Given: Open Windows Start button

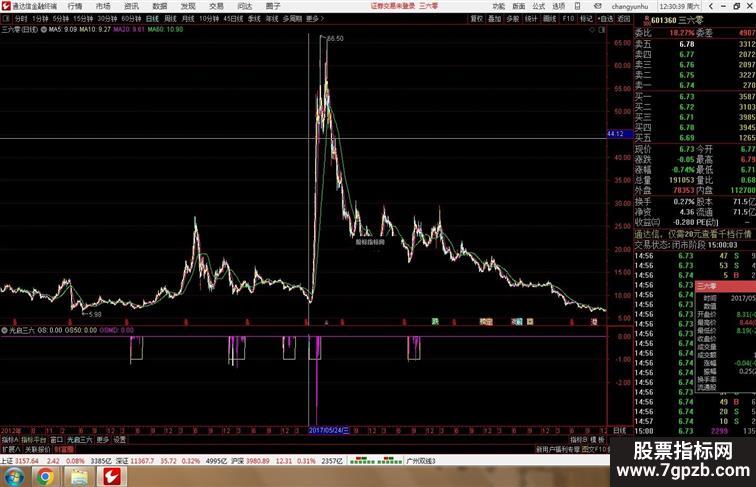Looking at the screenshot, I should 14,477.
